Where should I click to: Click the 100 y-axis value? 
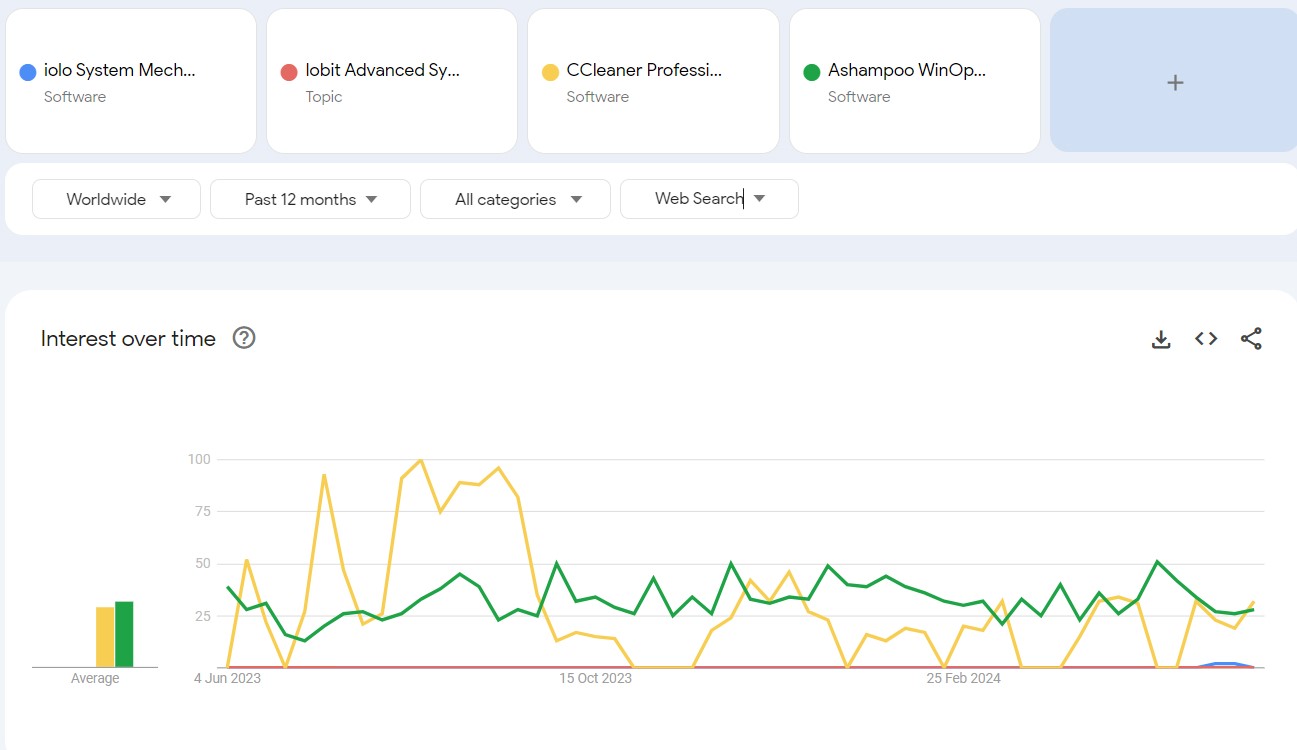point(199,459)
